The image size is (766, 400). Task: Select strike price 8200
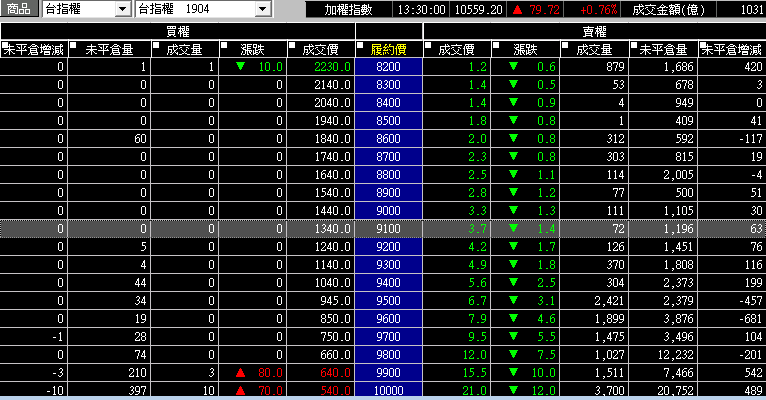388,66
